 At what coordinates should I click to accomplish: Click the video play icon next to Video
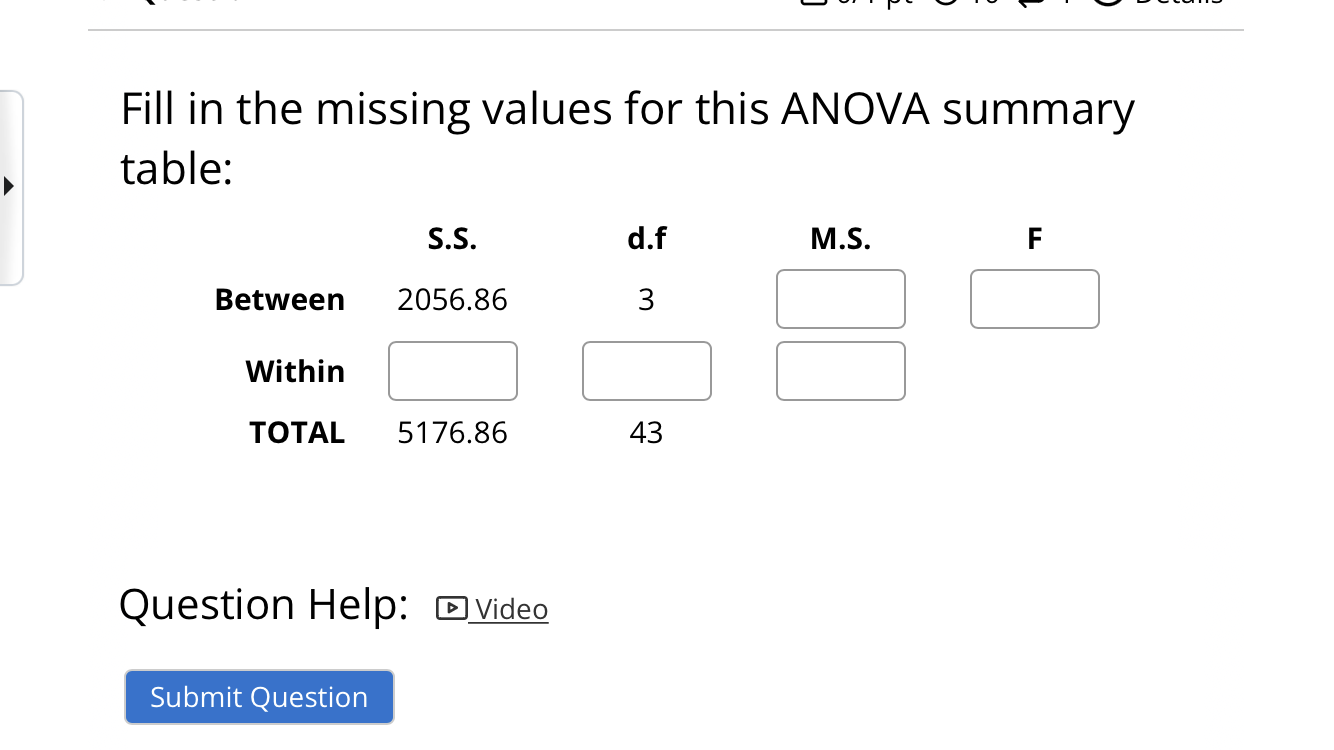tap(451, 607)
